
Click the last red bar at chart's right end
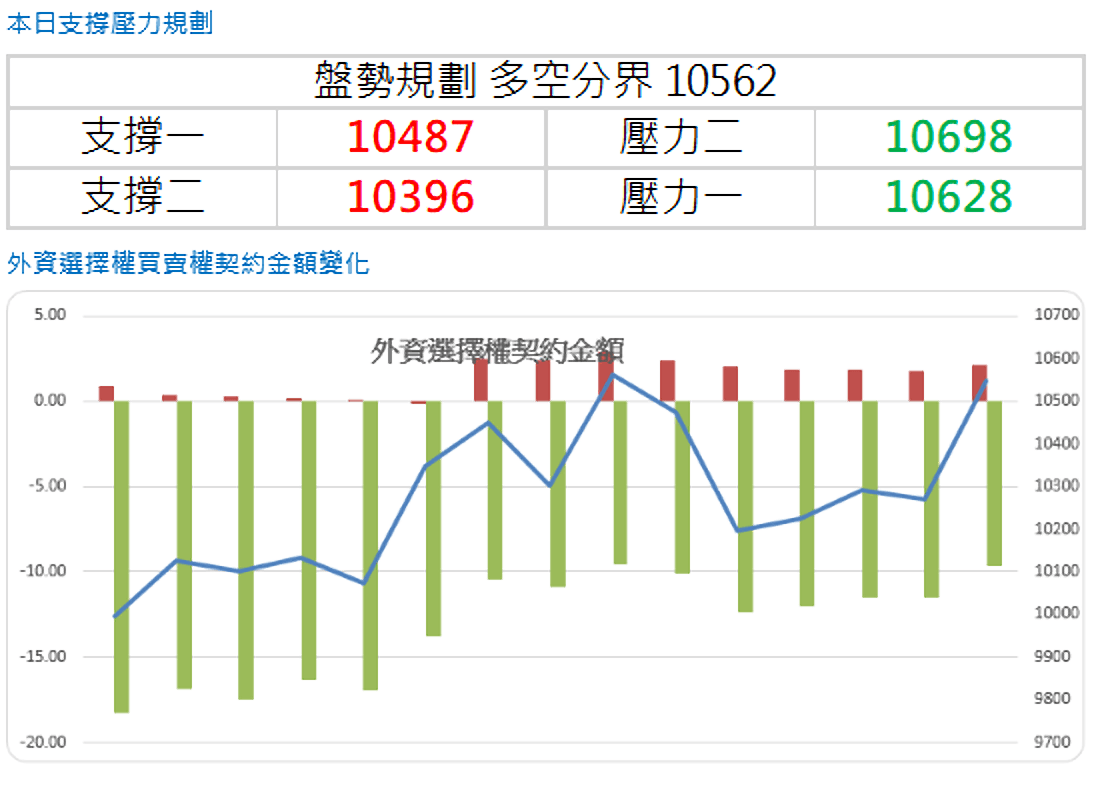tap(979, 383)
